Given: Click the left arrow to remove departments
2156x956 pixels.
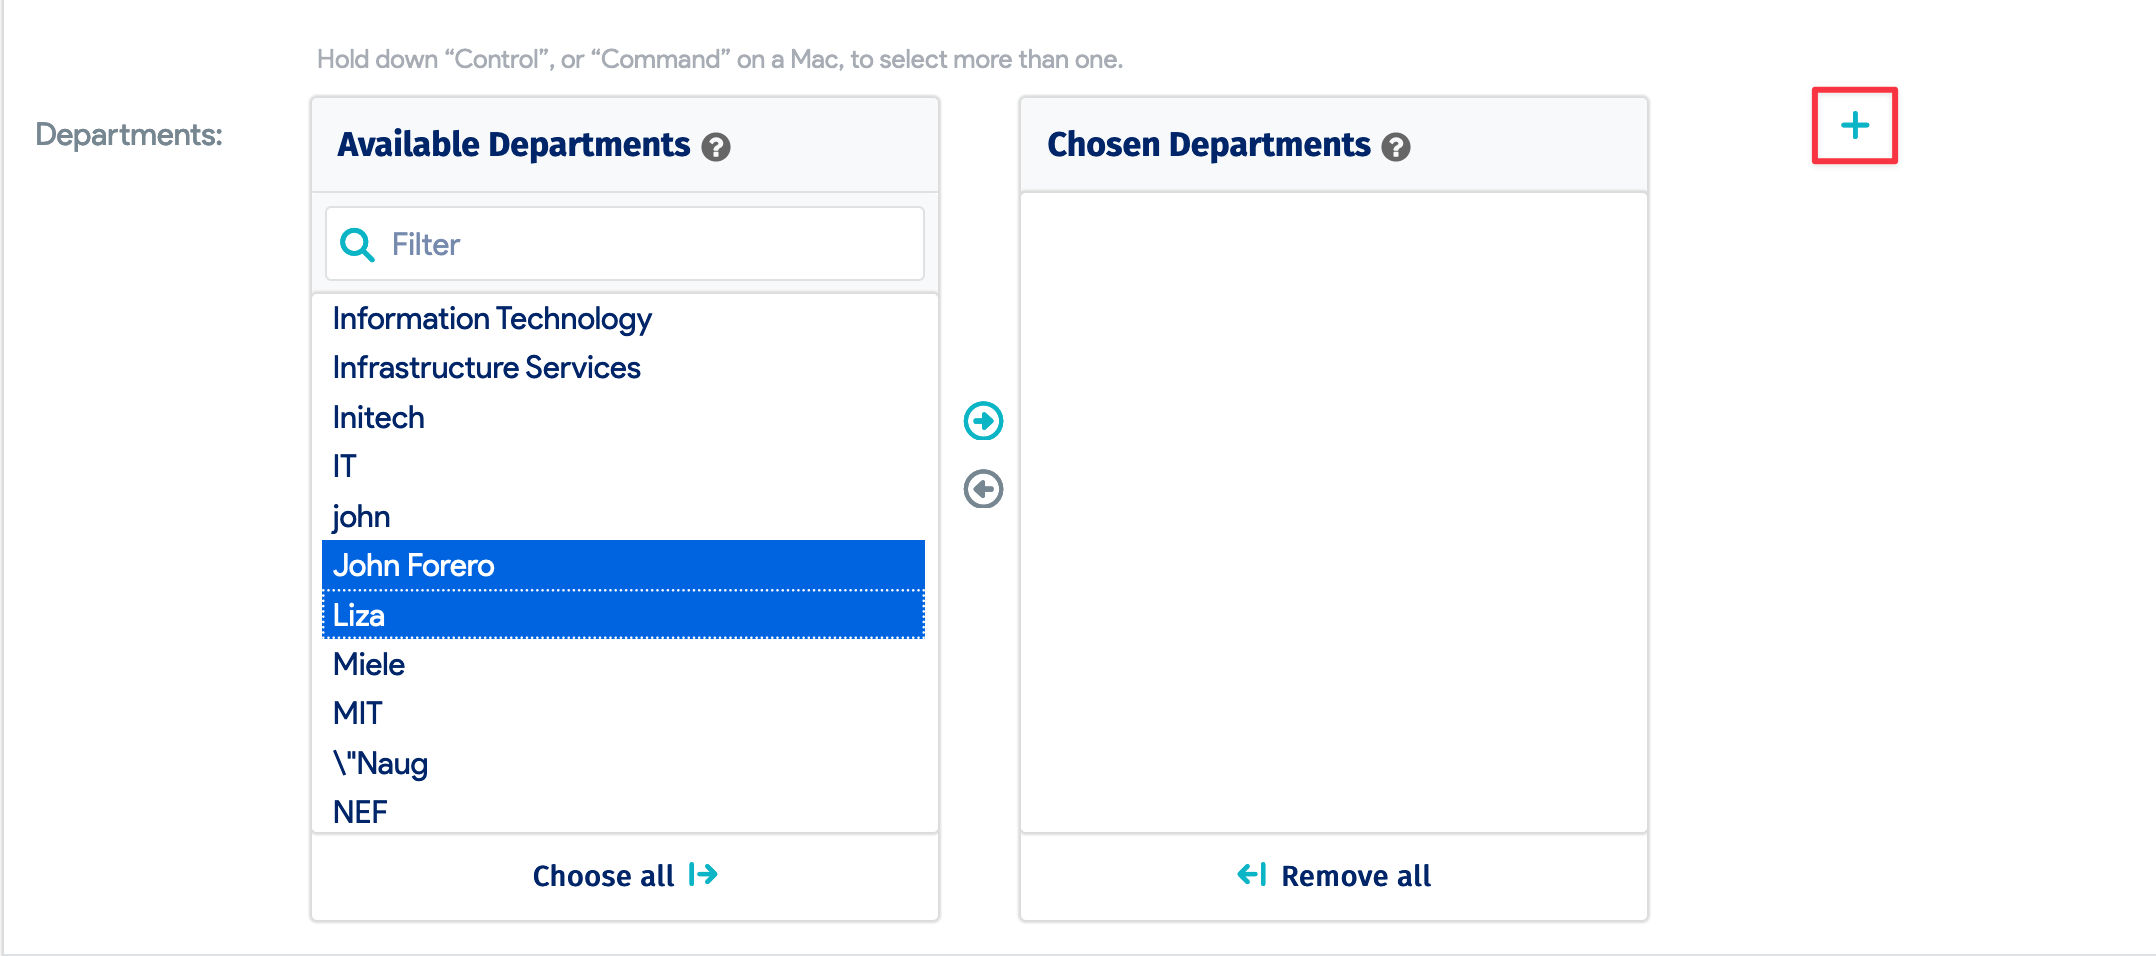Looking at the screenshot, I should (x=983, y=489).
